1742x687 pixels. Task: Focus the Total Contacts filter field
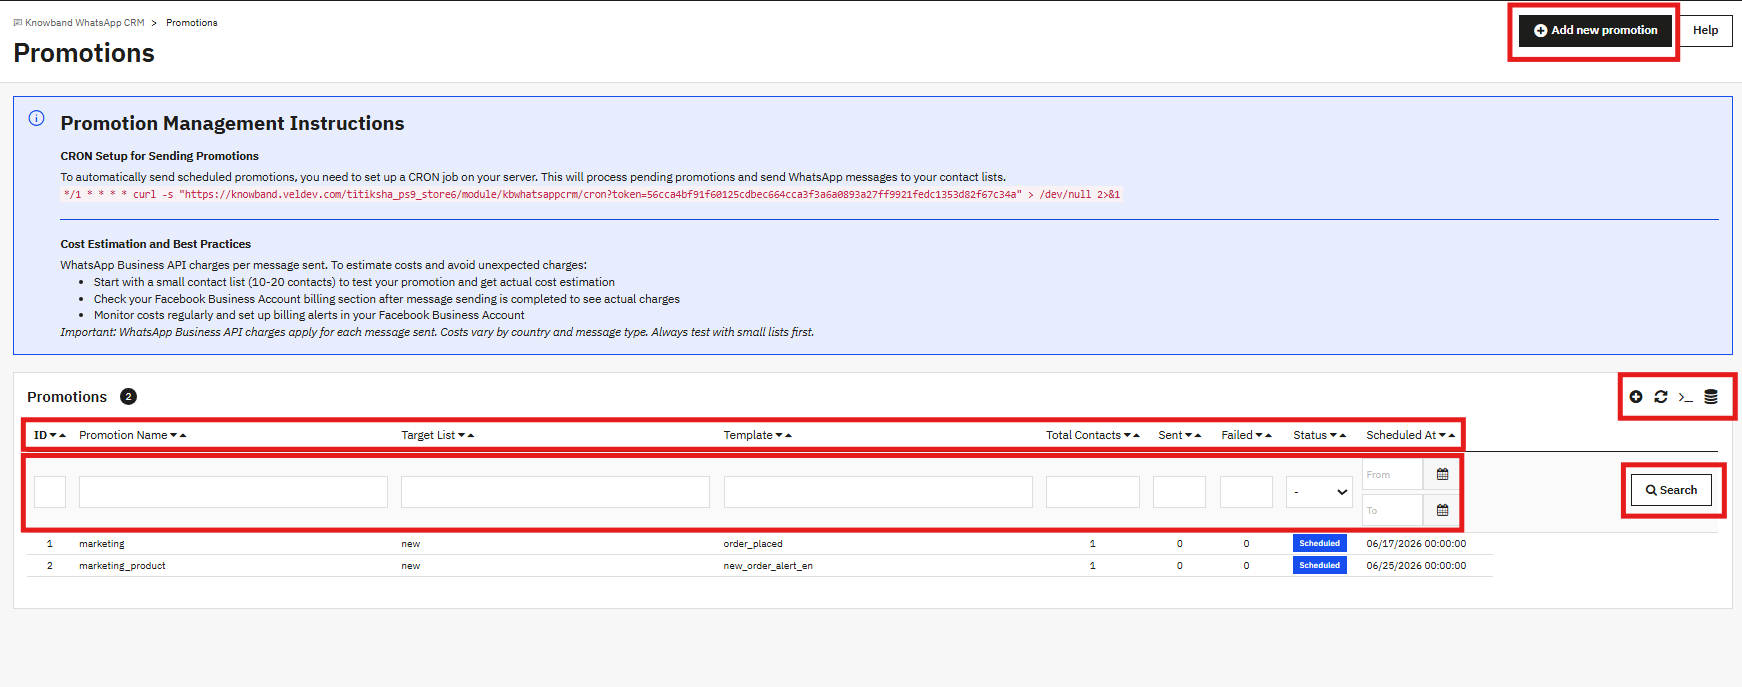pyautogui.click(x=1093, y=492)
